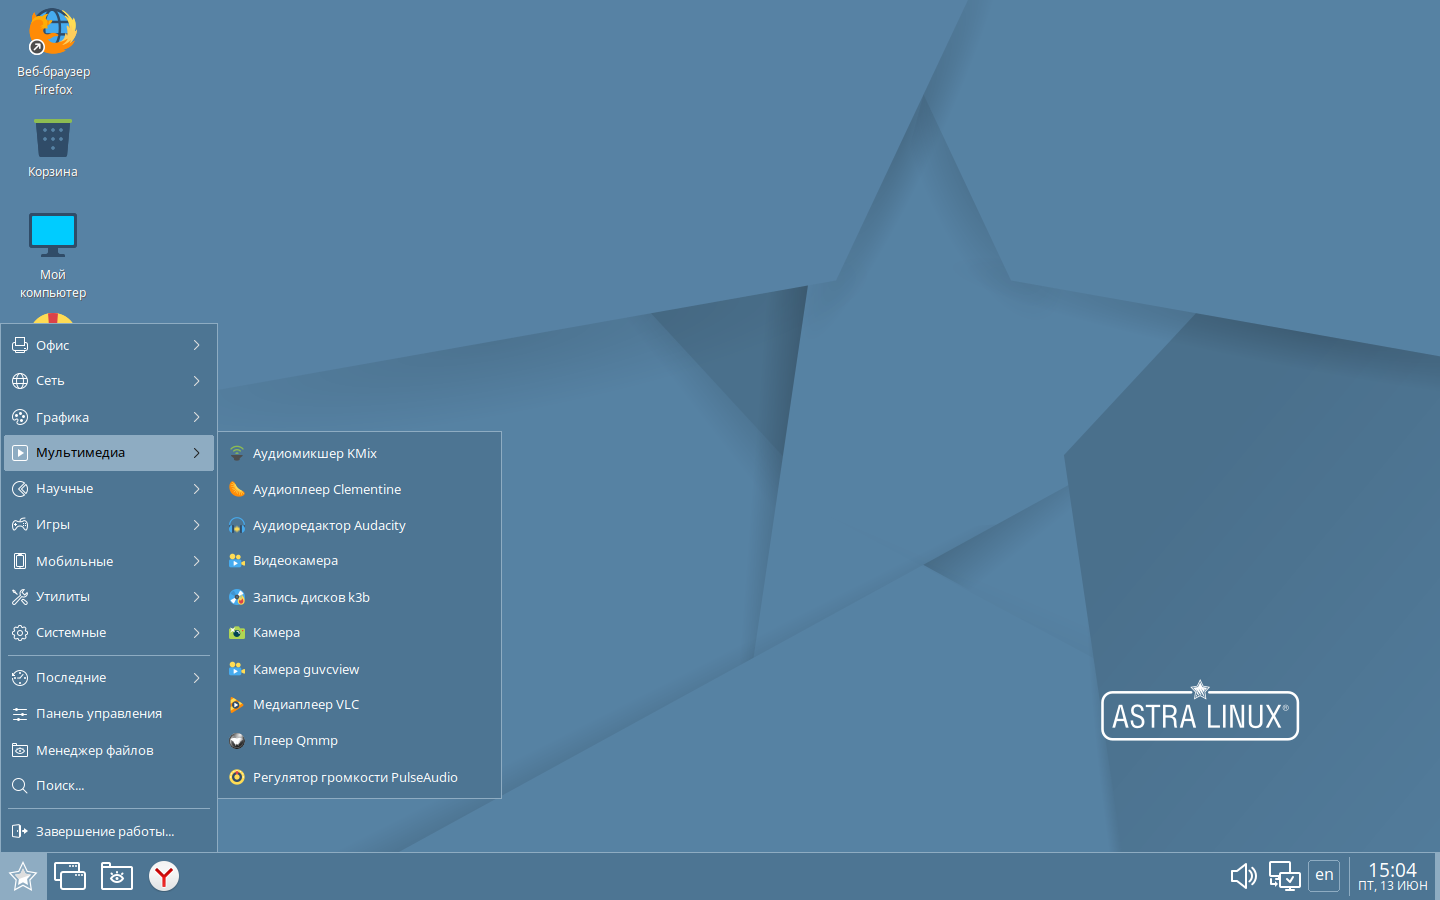The width and height of the screenshot is (1440, 900).
Task: Expand the Утилиты submenu arrow
Action: [196, 597]
